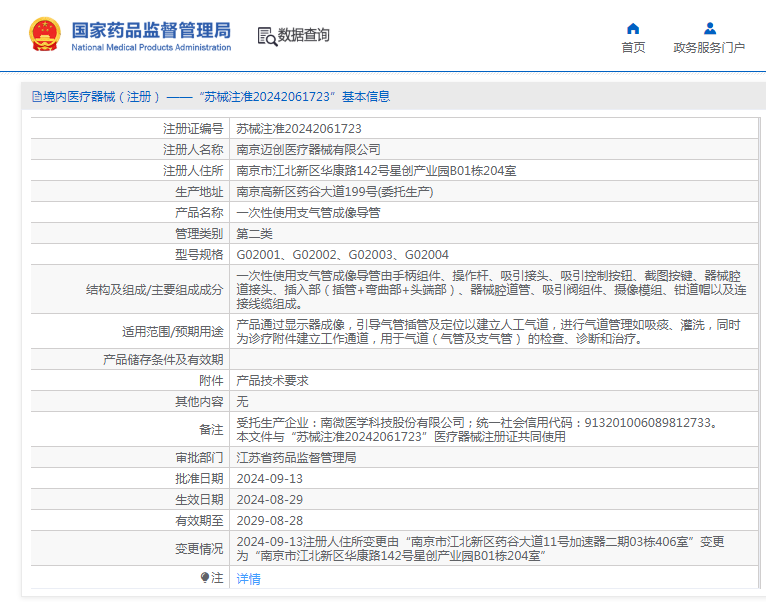
Task: Click the 产品技术要求 attachment text
Action: click(272, 380)
